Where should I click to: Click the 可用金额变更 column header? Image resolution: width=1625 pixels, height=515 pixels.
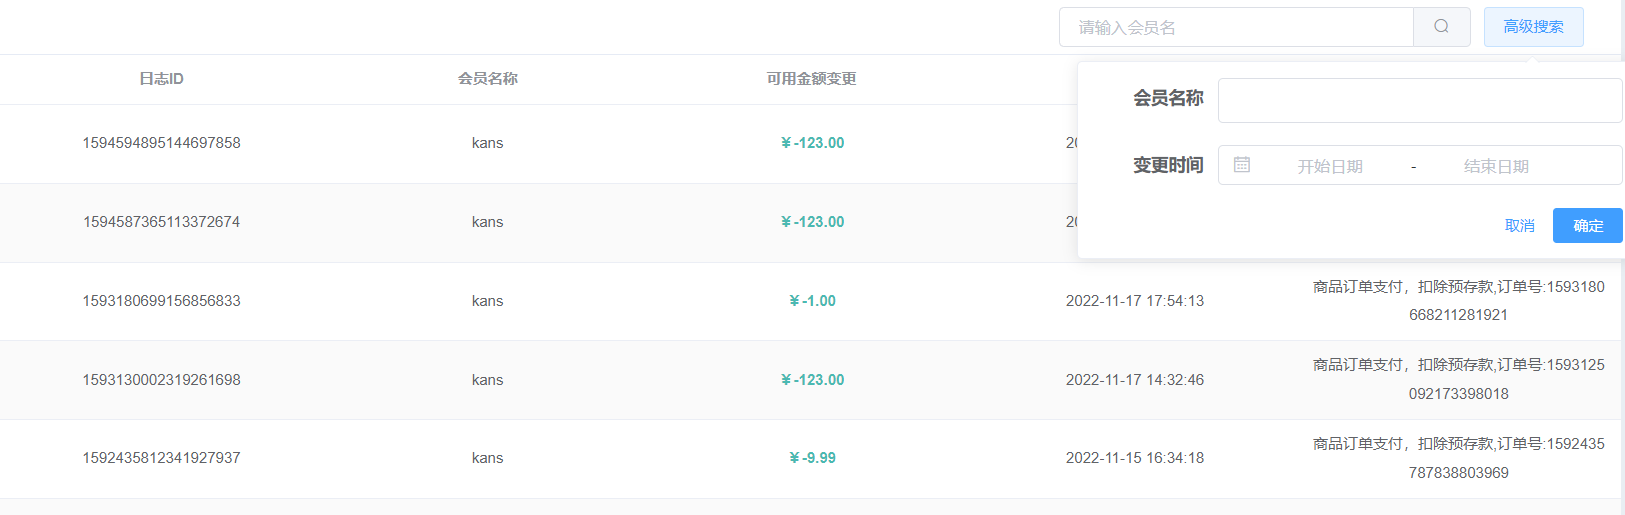812,79
